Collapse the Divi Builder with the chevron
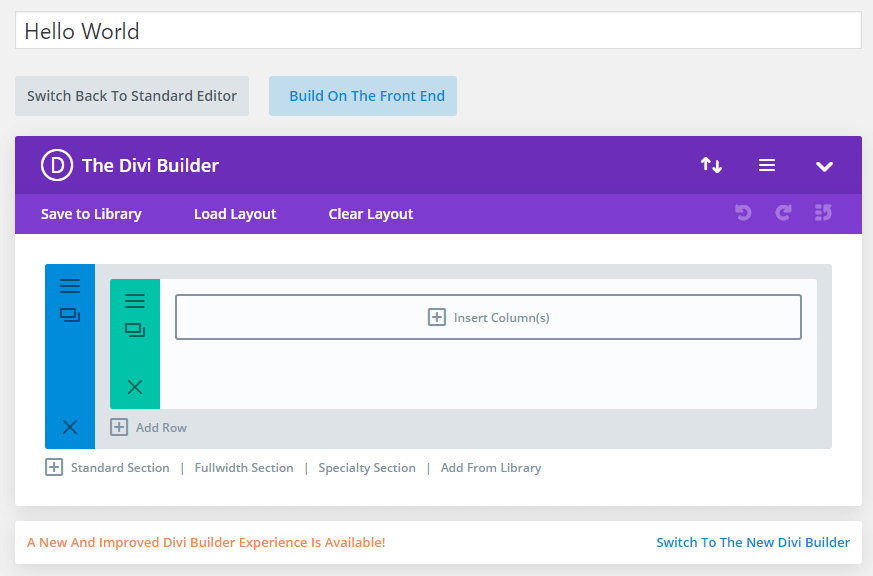873x576 pixels. coord(824,166)
